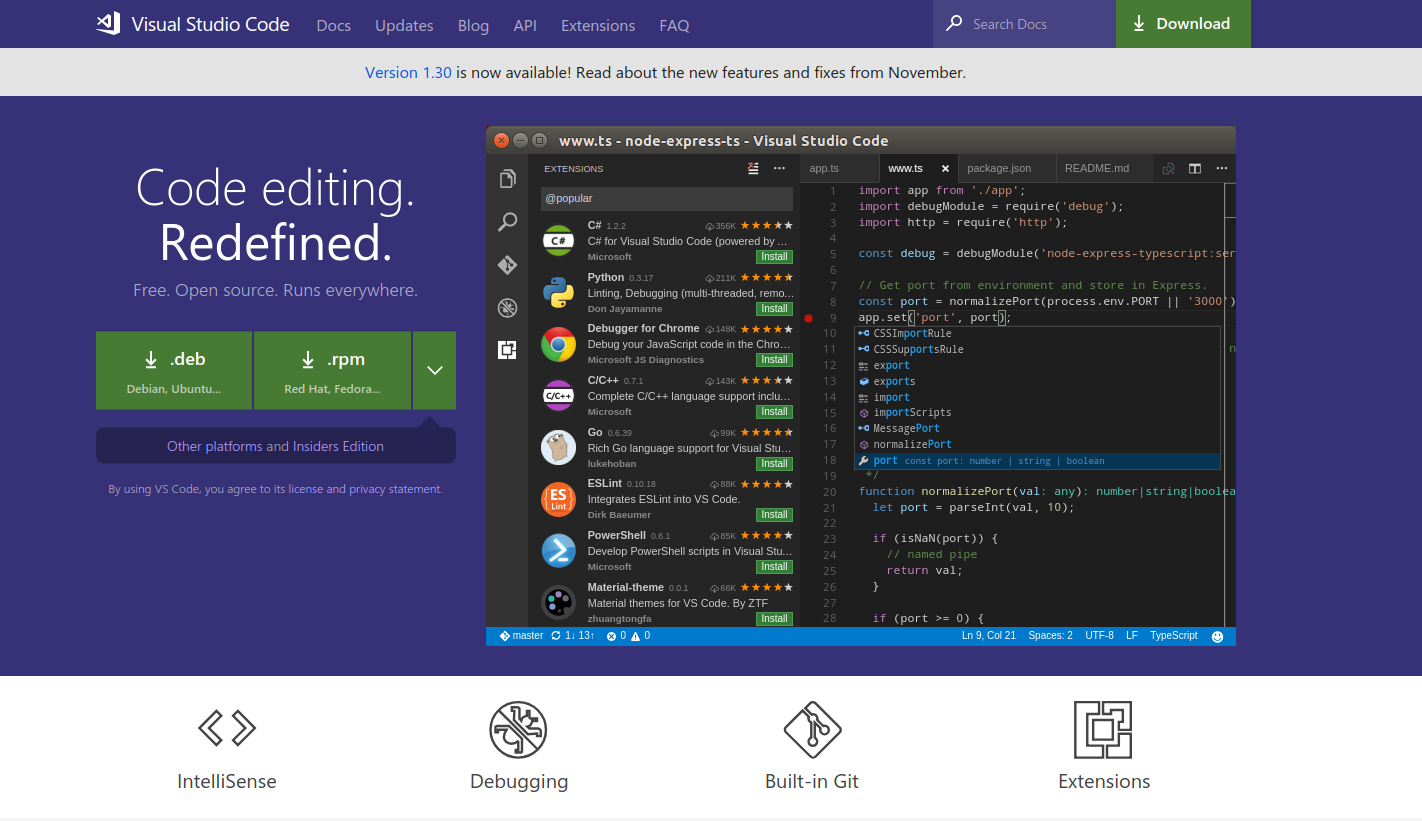Click the clear extensions list icon
The width and height of the screenshot is (1422, 821).
[753, 168]
